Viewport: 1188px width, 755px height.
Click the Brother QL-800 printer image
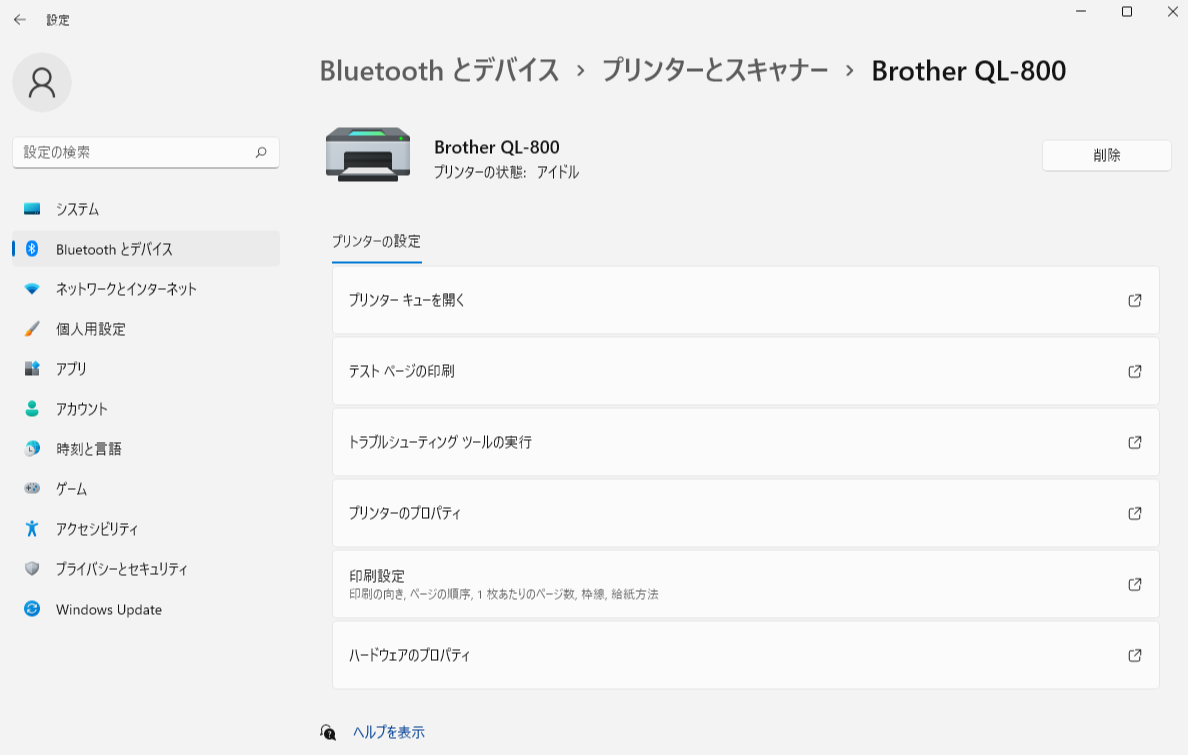[368, 154]
